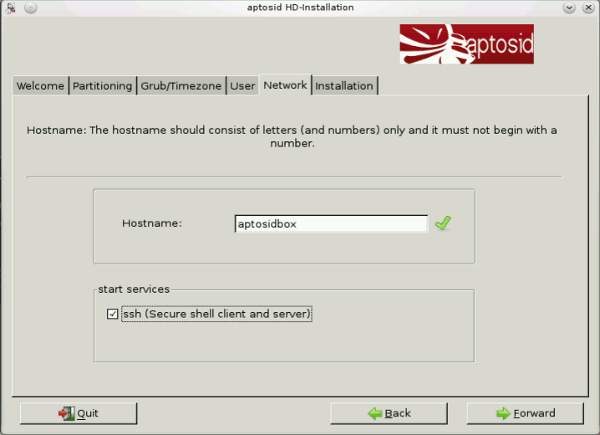Image resolution: width=600 pixels, height=435 pixels.
Task: Open the Installation tab
Action: click(344, 86)
